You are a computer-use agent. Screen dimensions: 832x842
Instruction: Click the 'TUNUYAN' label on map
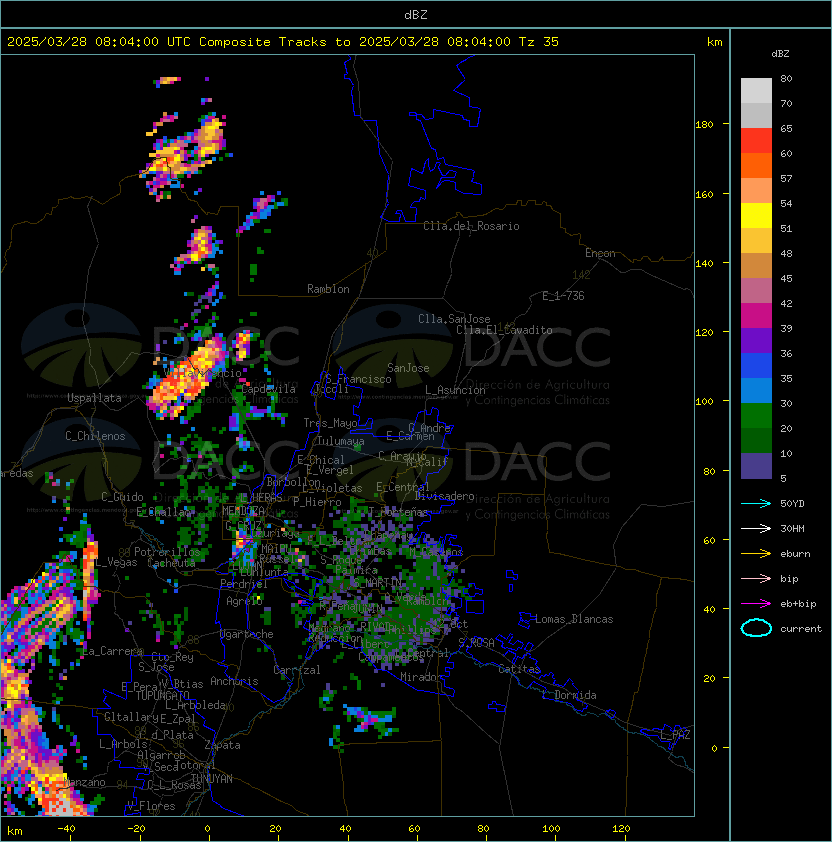[x=212, y=778]
